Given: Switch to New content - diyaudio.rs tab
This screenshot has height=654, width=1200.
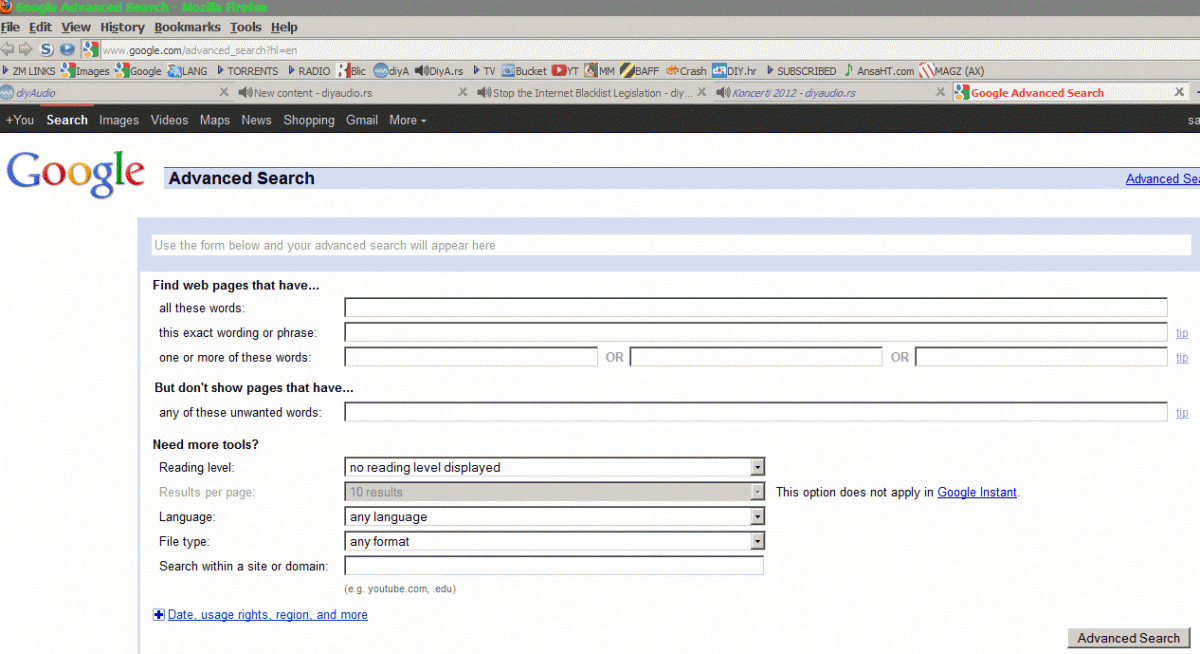Looking at the screenshot, I should pos(353,93).
